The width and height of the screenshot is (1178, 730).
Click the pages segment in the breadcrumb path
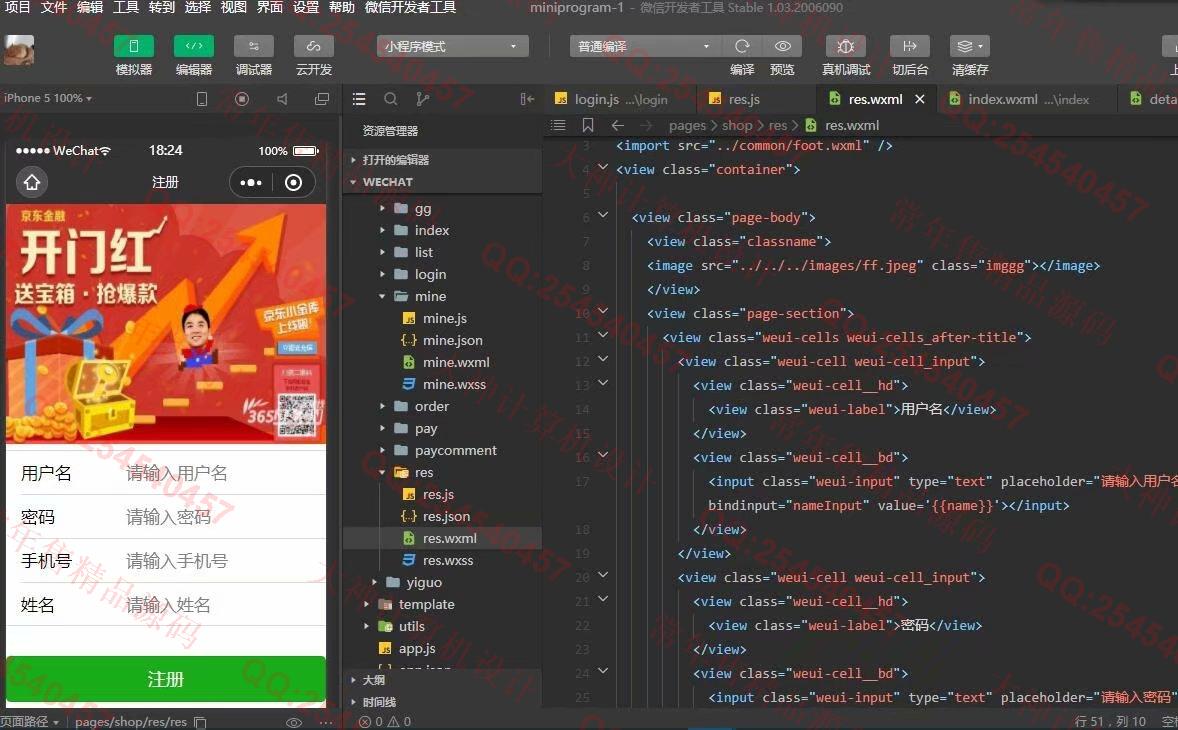[687, 125]
